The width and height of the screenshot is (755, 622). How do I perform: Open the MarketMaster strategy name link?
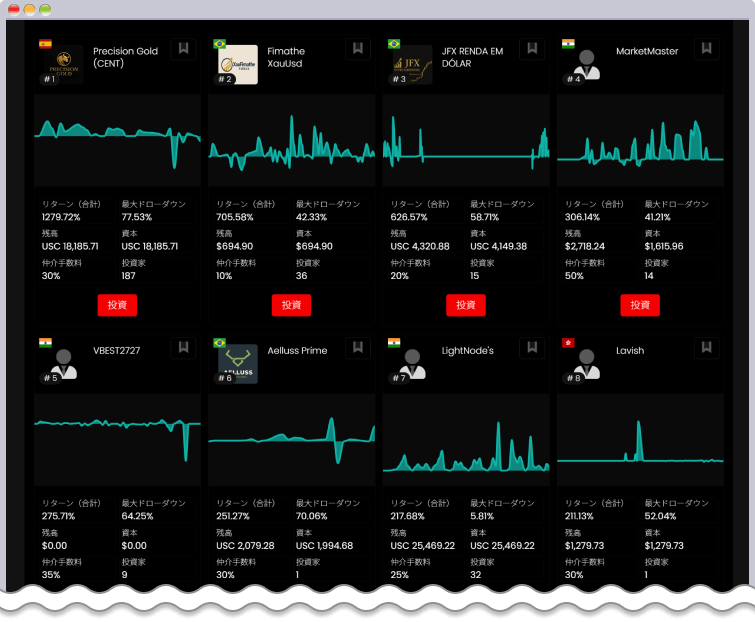[x=647, y=51]
